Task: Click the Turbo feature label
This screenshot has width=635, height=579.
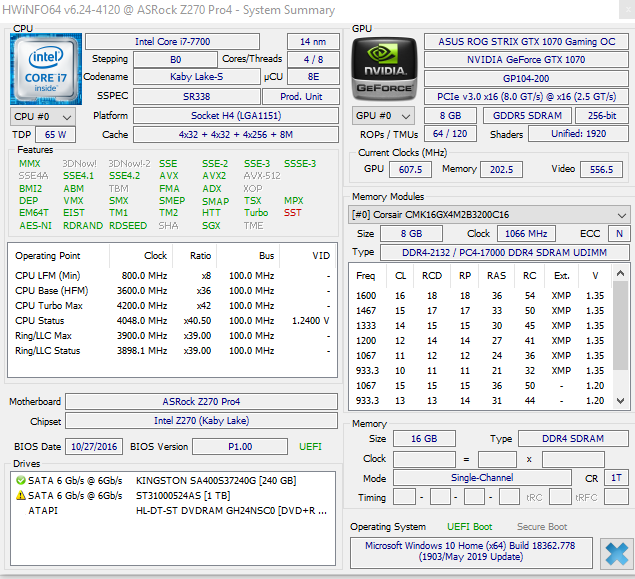Action: tap(256, 213)
